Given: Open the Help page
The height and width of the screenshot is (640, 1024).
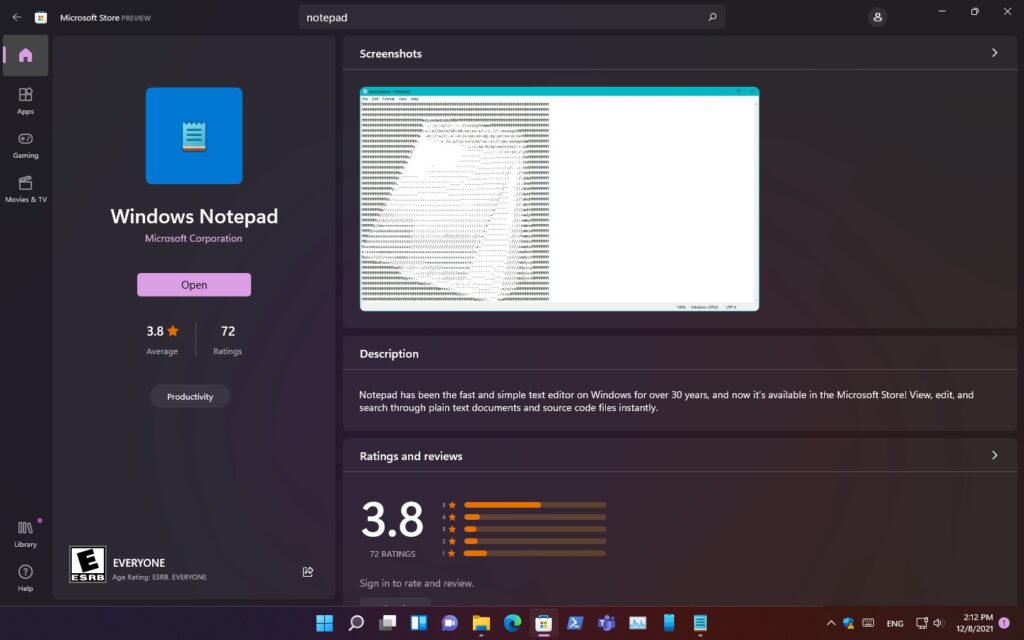Looking at the screenshot, I should point(25,577).
